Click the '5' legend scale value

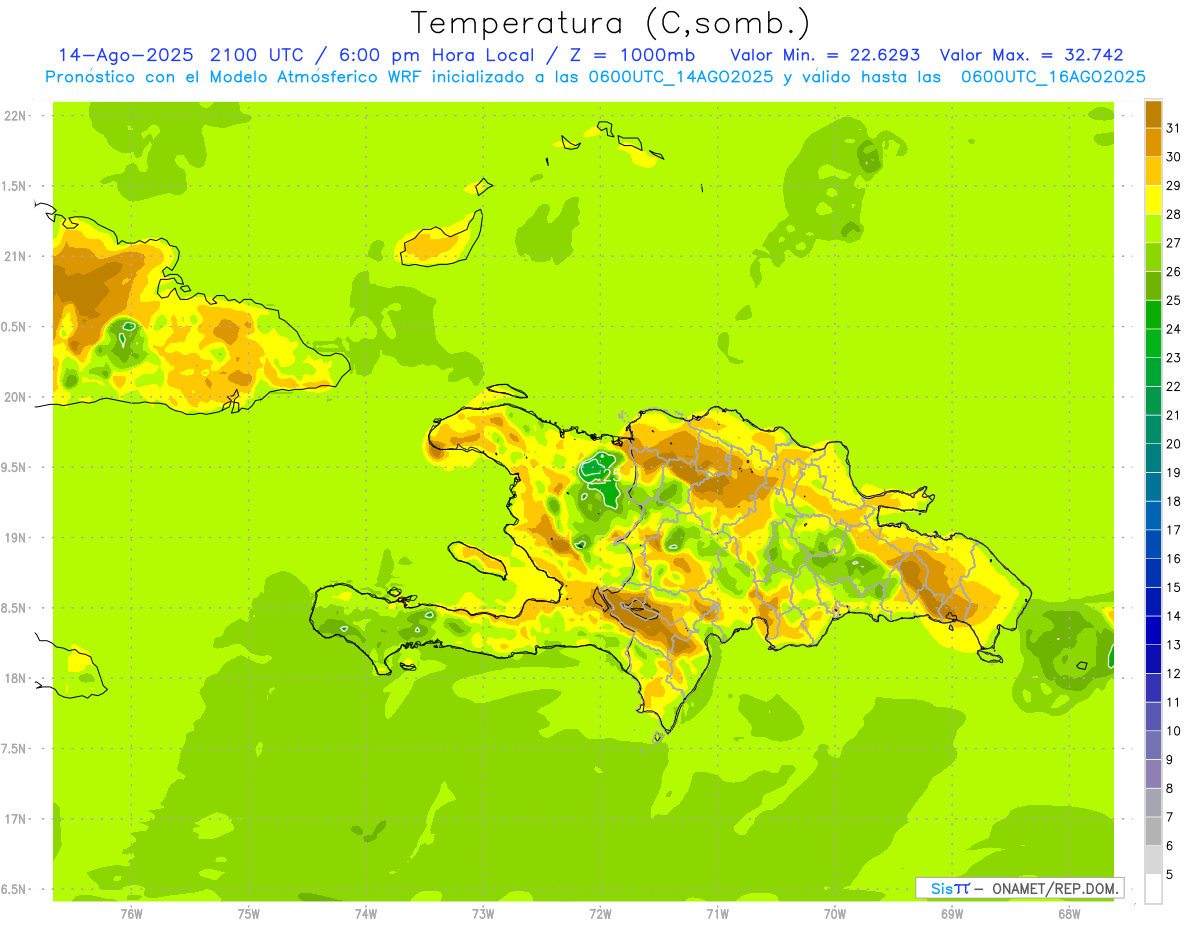(1170, 875)
